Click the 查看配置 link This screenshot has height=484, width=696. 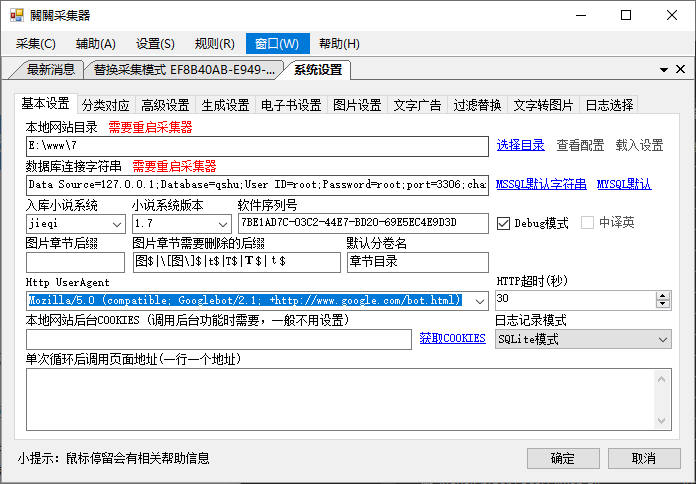click(x=580, y=145)
